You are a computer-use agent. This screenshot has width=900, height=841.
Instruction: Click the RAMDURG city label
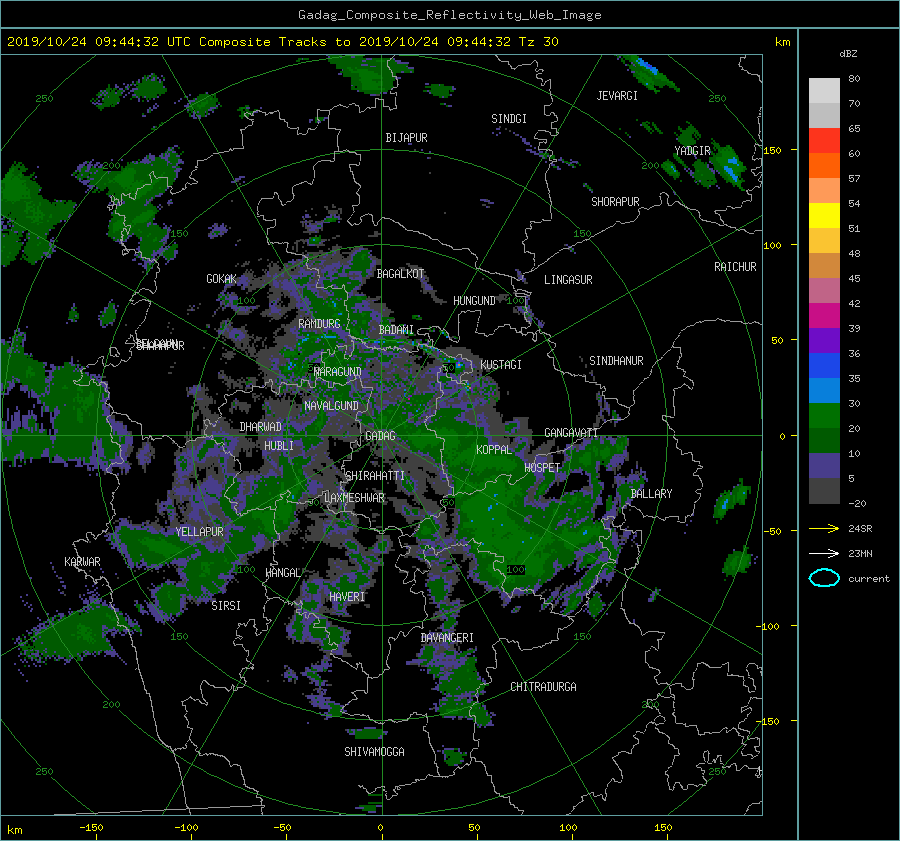319,324
